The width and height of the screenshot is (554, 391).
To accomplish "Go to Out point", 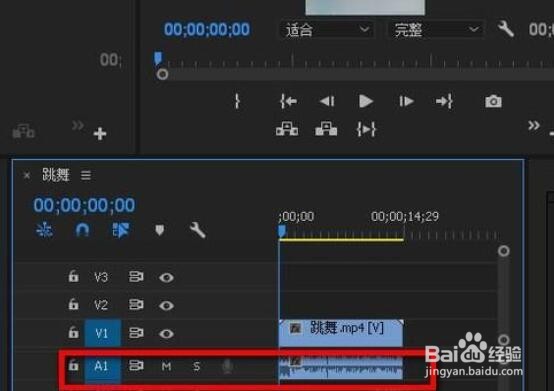I will pyautogui.click(x=444, y=101).
